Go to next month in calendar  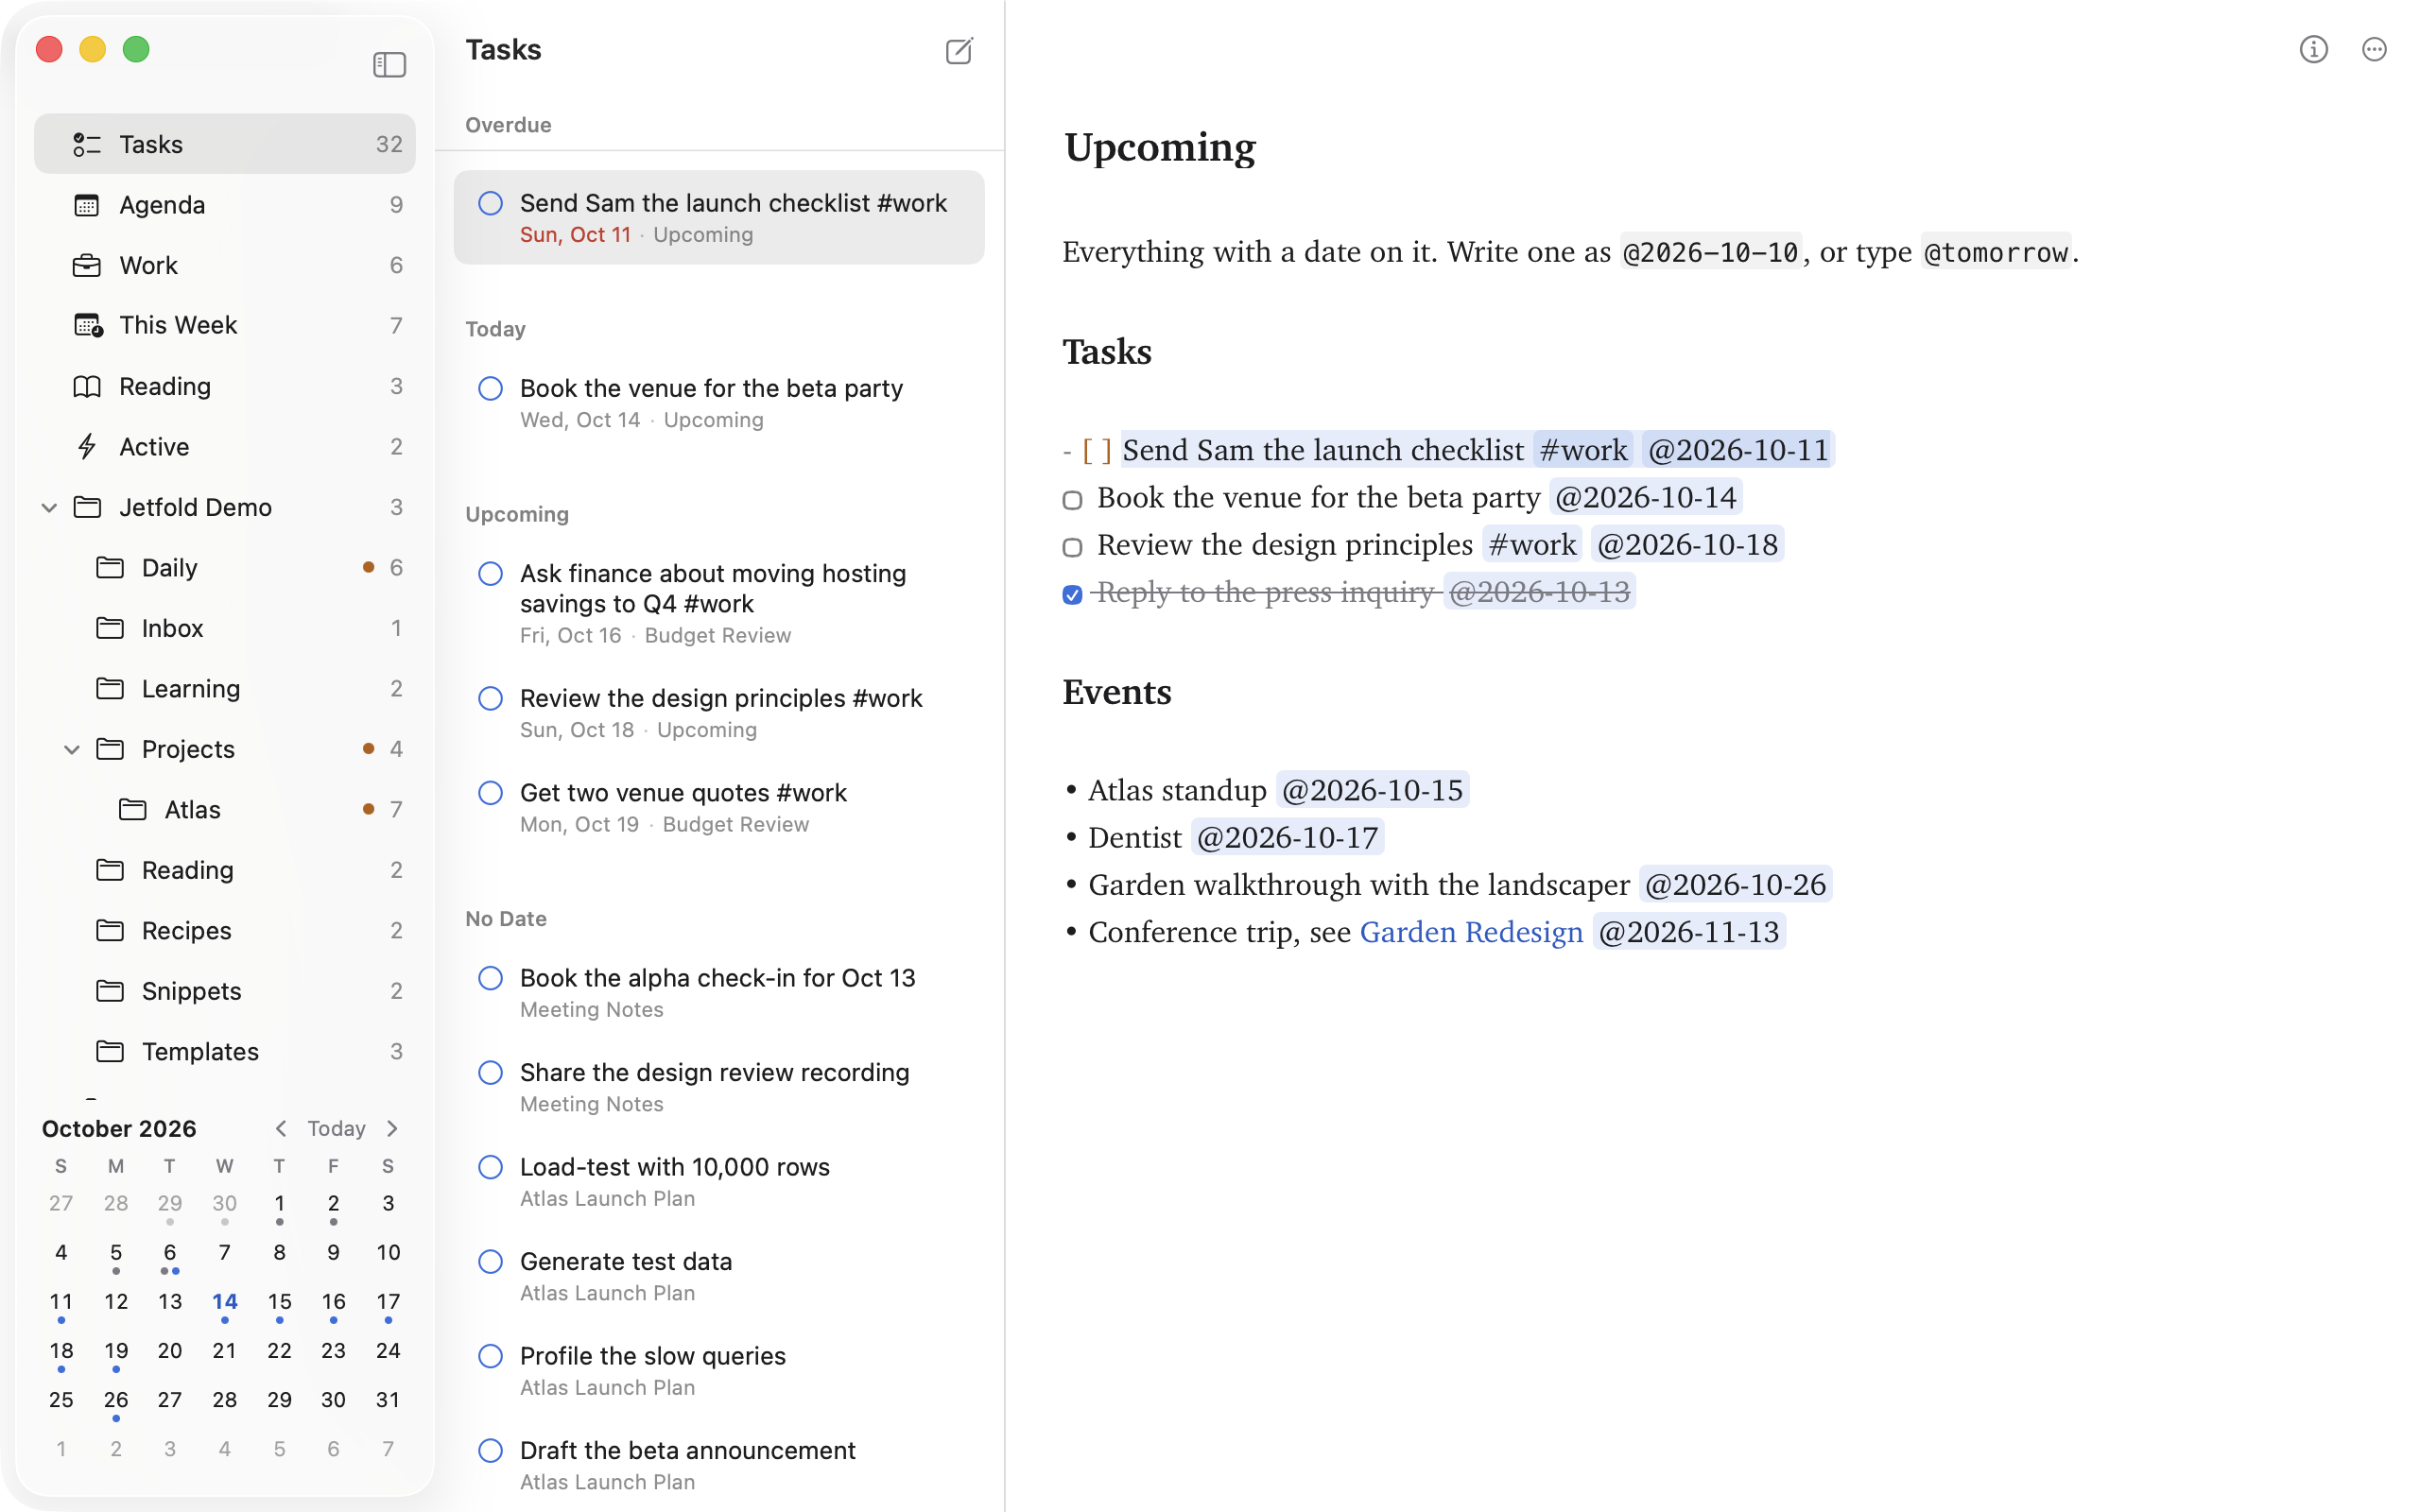[x=392, y=1128]
